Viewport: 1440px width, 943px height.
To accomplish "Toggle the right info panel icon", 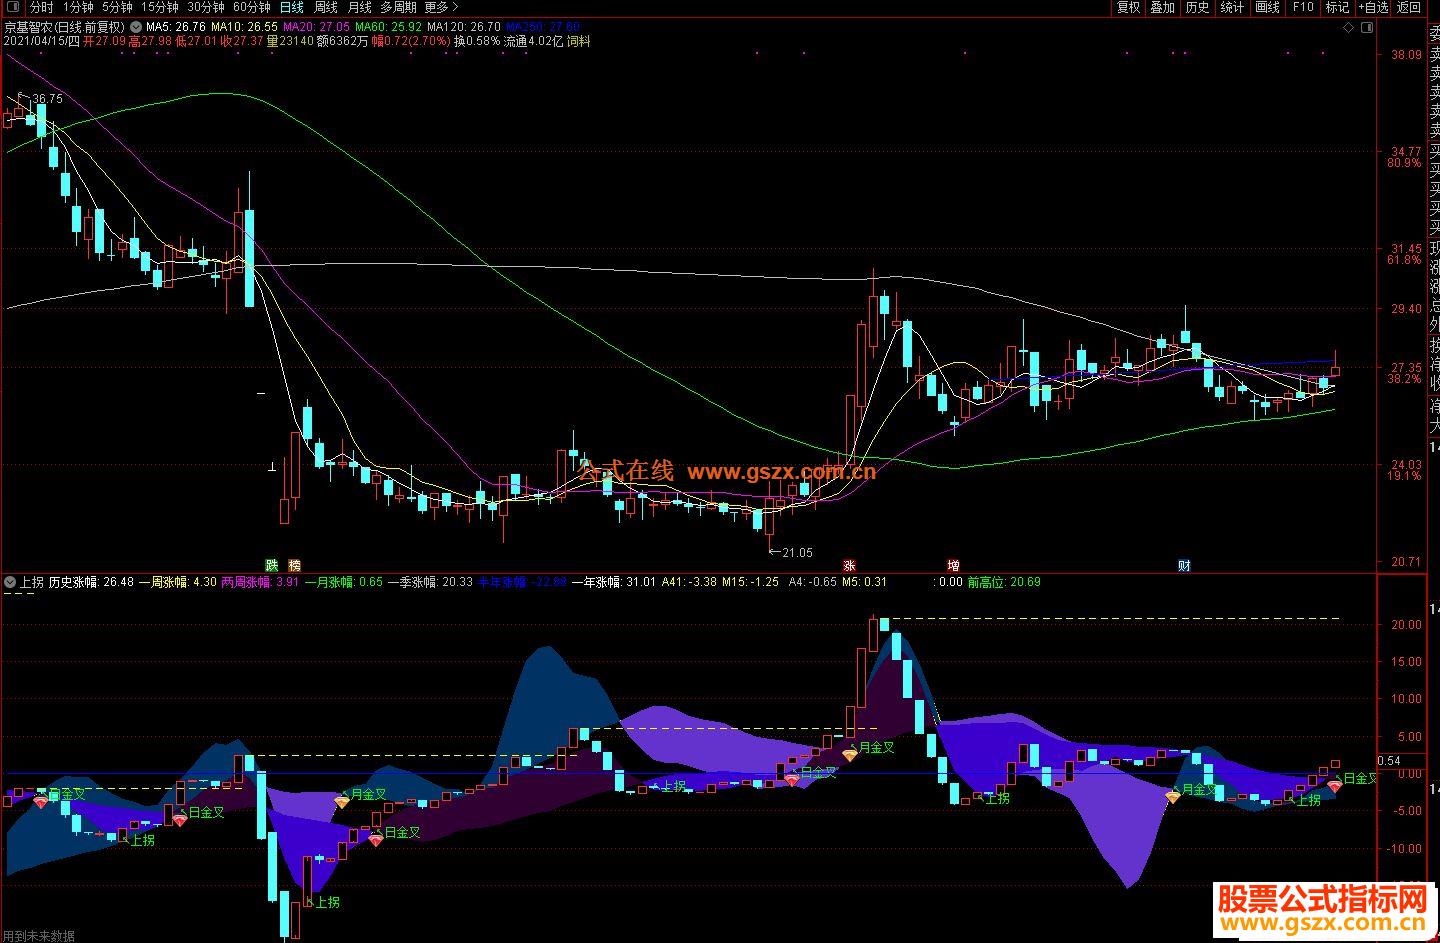I will coord(1368,26).
